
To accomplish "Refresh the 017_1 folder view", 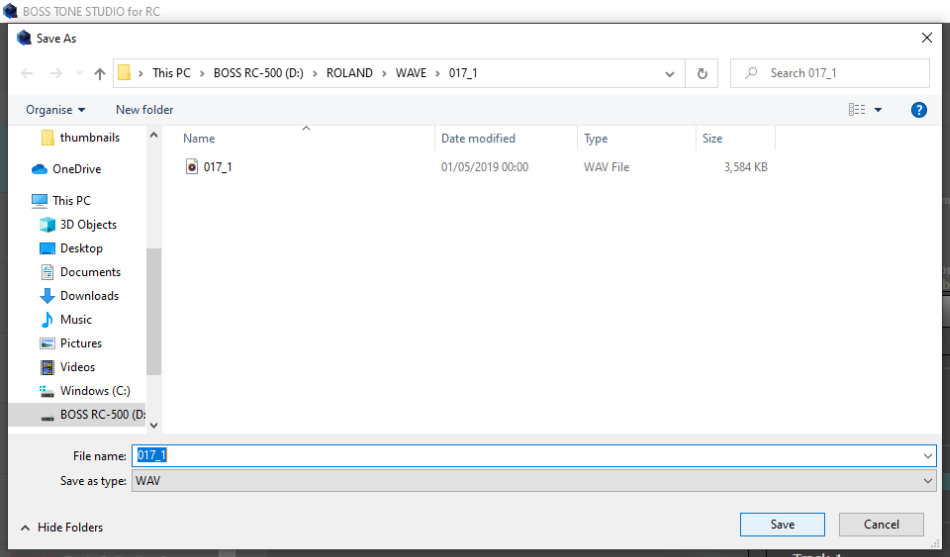I will click(702, 73).
